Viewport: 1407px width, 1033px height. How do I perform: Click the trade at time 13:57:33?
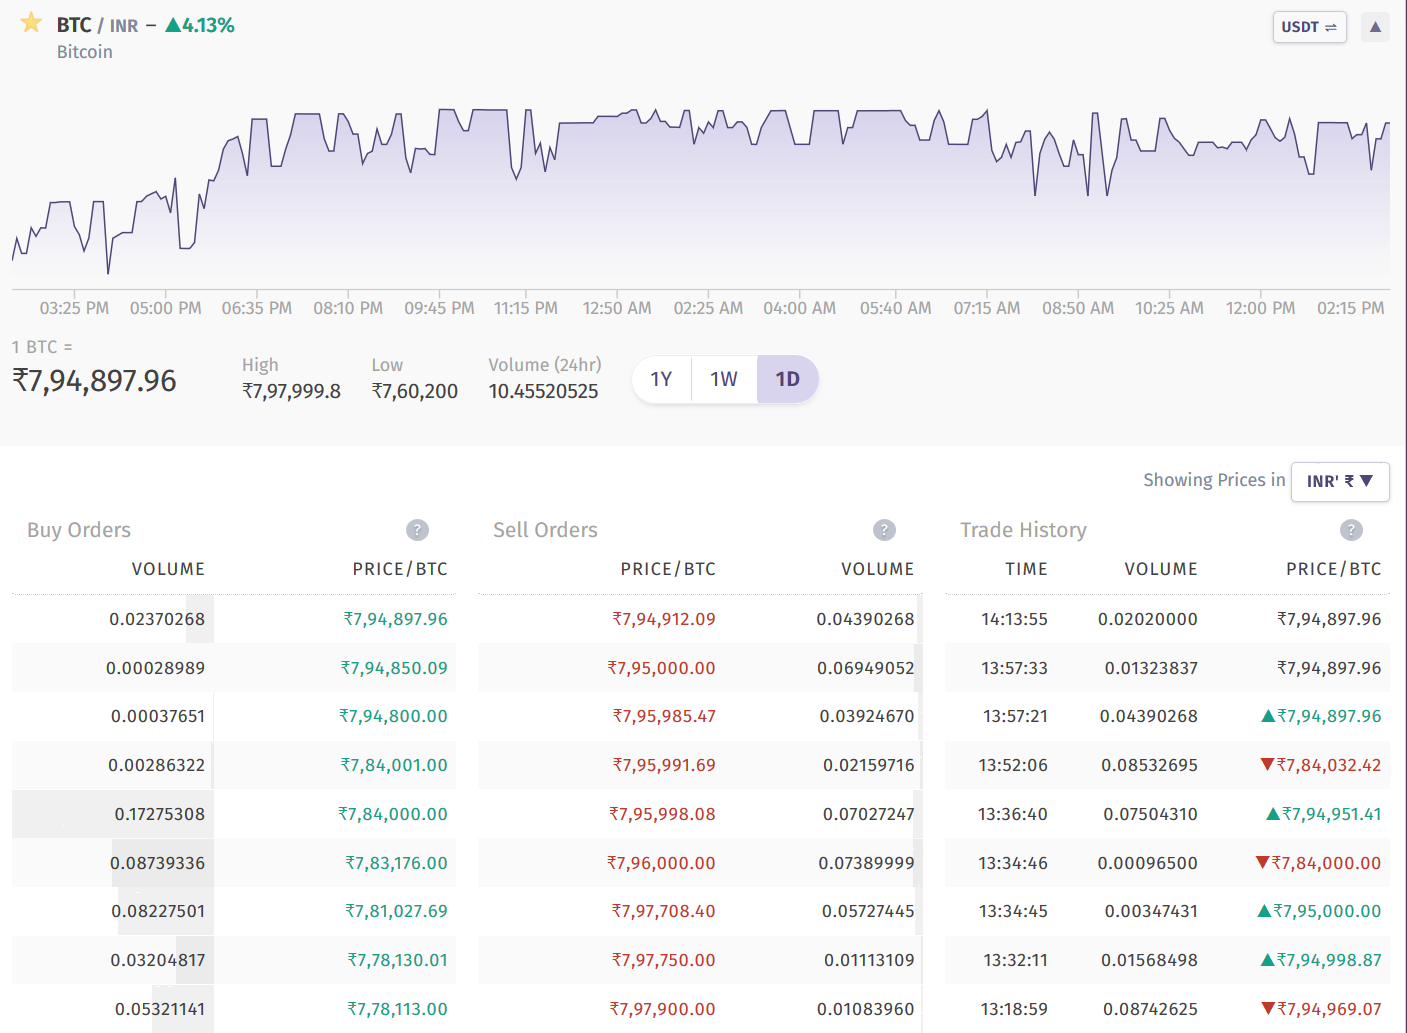click(1014, 668)
